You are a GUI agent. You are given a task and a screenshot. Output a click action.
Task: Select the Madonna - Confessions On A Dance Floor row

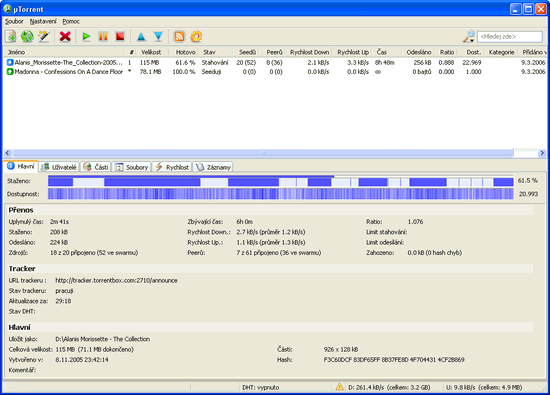coord(275,72)
